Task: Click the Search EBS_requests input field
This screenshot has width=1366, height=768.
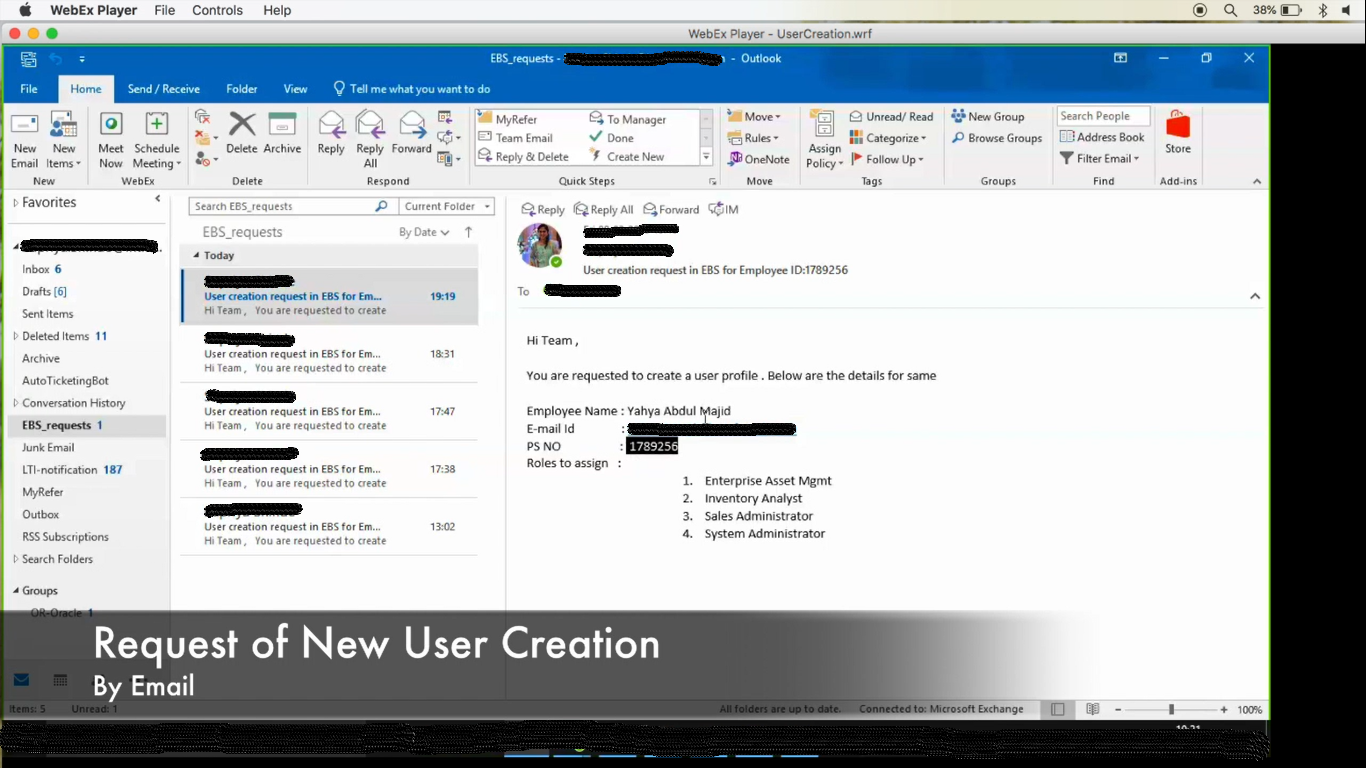Action: click(x=282, y=206)
